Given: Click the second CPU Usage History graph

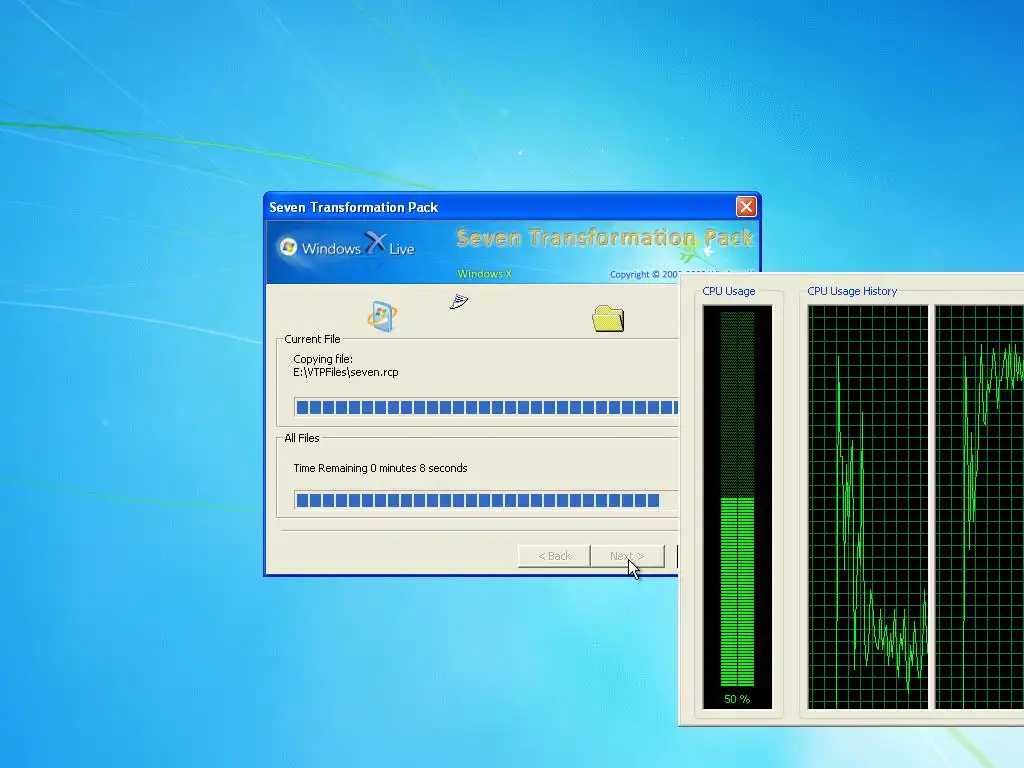Looking at the screenshot, I should pos(980,506).
